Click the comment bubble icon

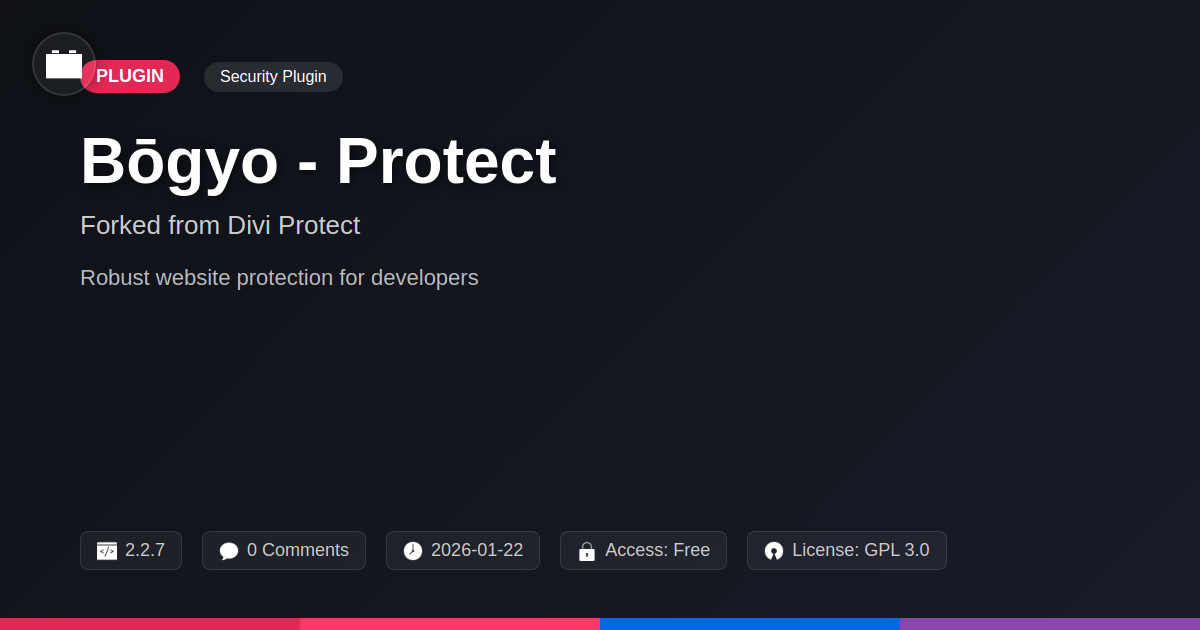pyautogui.click(x=229, y=551)
